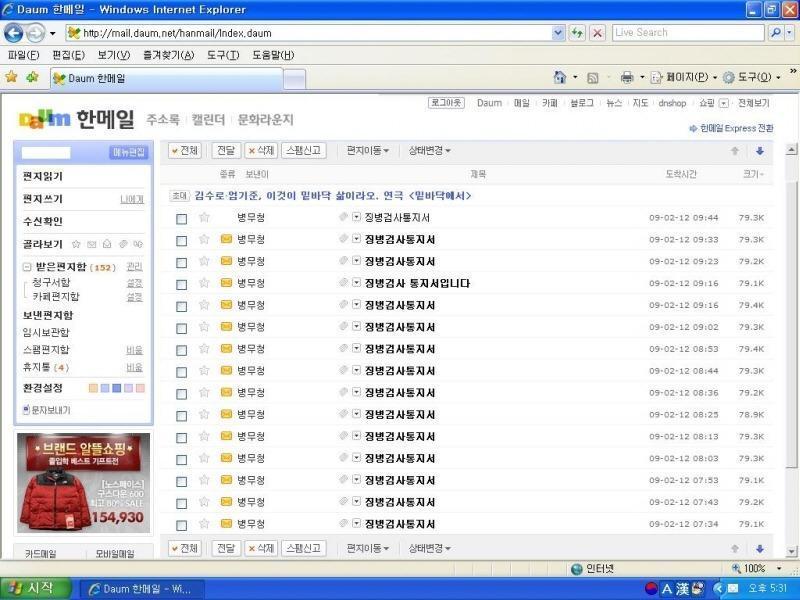Click the 로그아웃 button
800x600 pixels.
click(446, 103)
